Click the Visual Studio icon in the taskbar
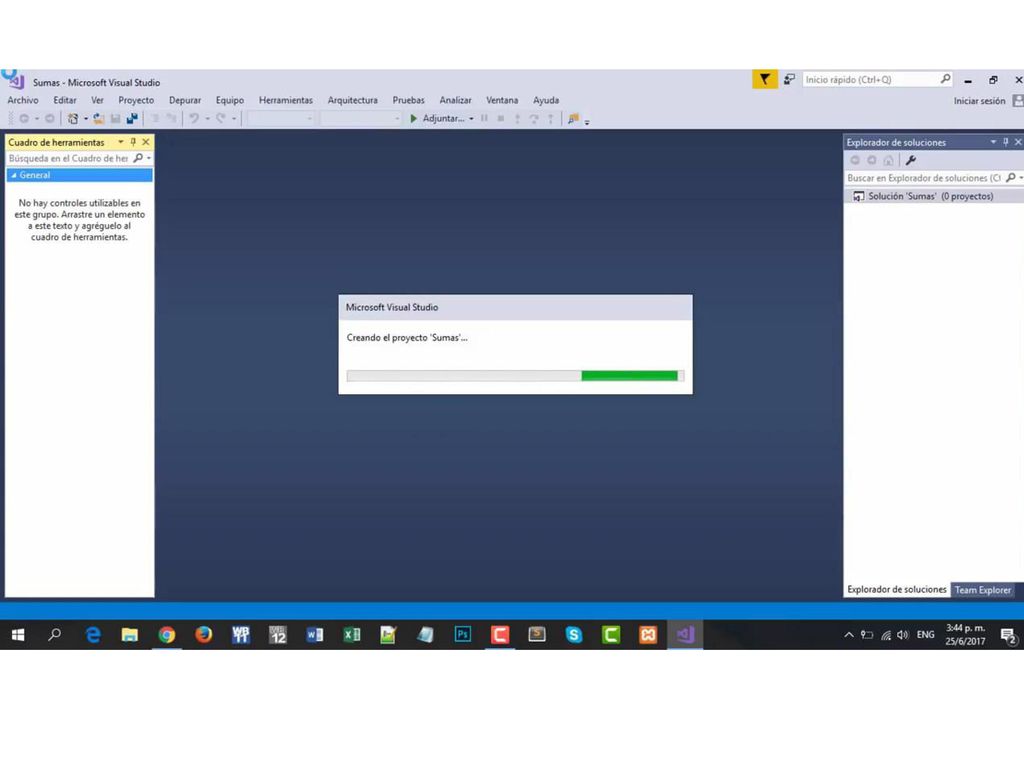1024x768 pixels. (x=685, y=634)
